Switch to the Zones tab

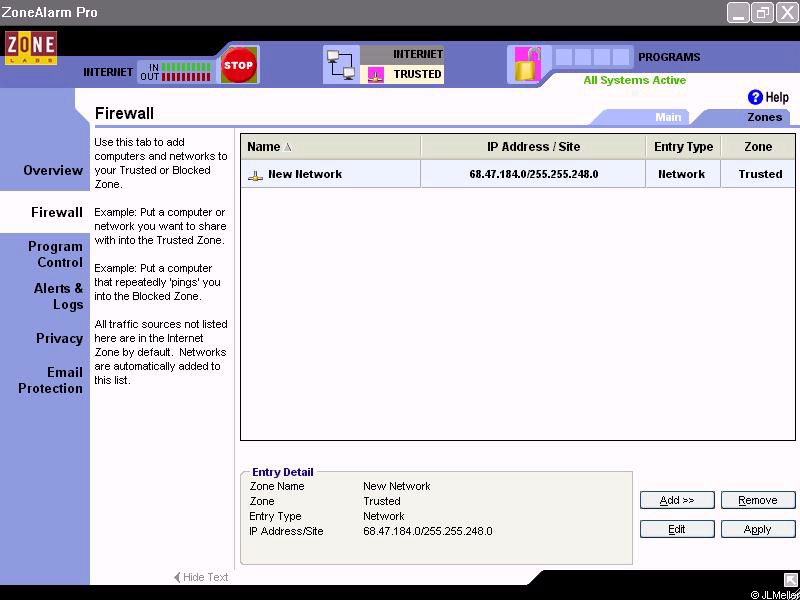[x=764, y=117]
